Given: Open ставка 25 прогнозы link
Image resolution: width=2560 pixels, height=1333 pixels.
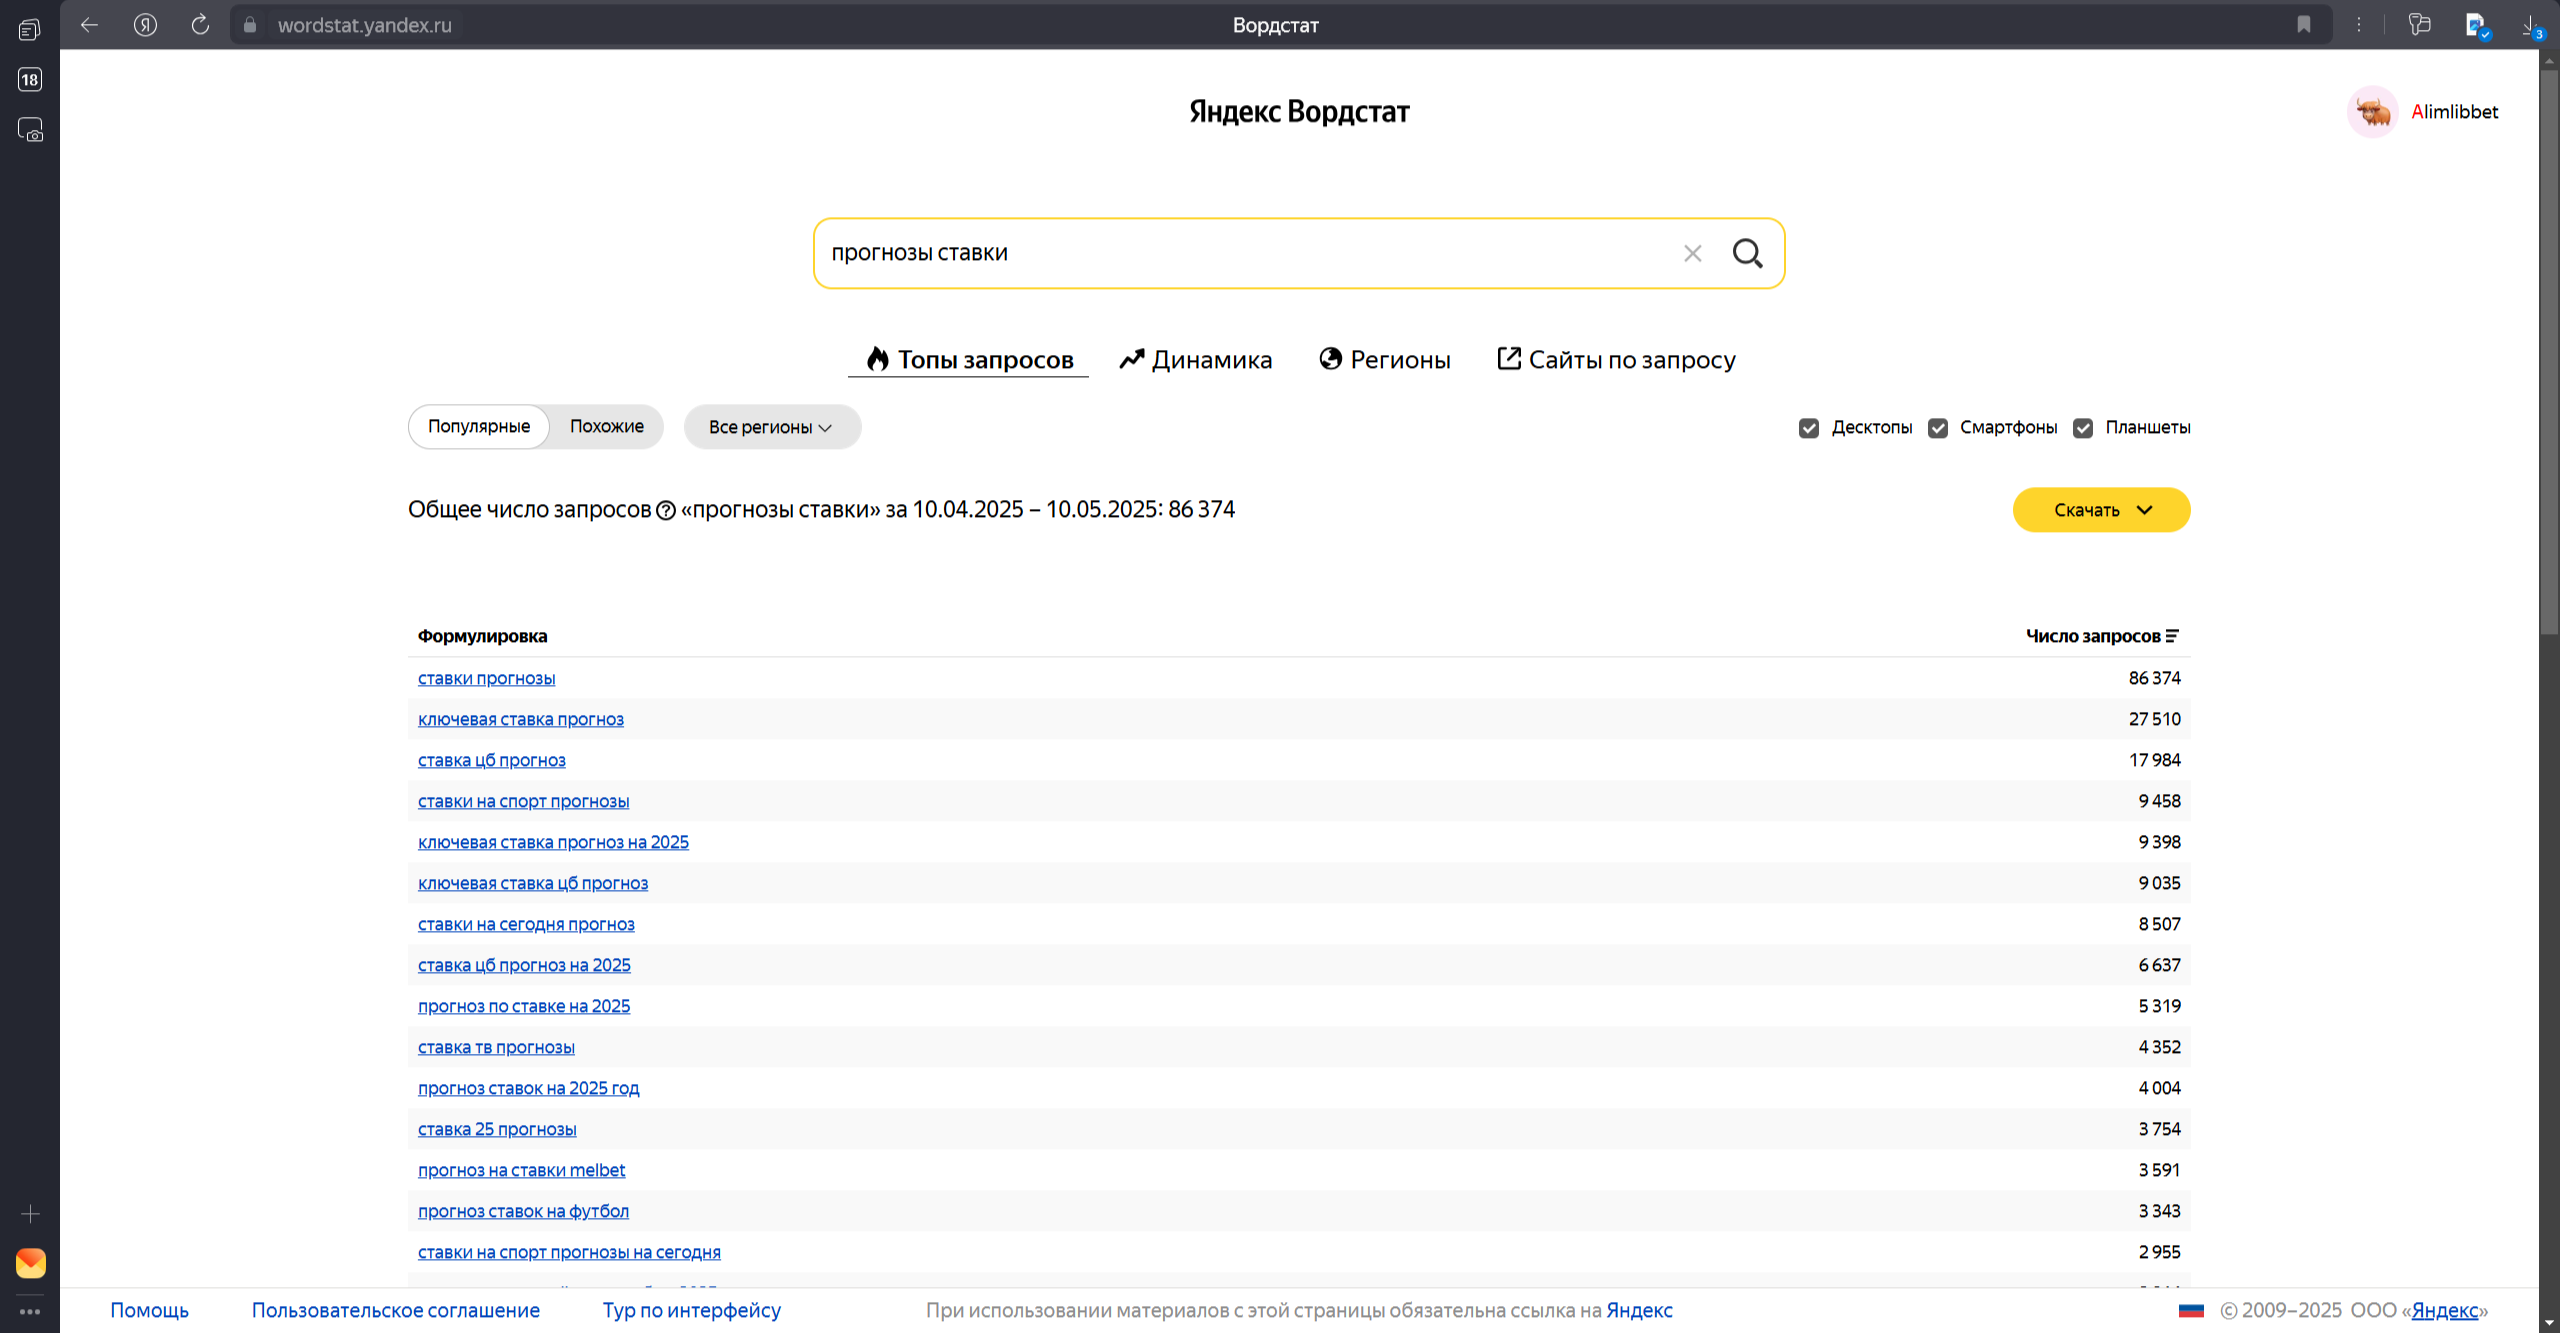Looking at the screenshot, I should click(x=497, y=1129).
